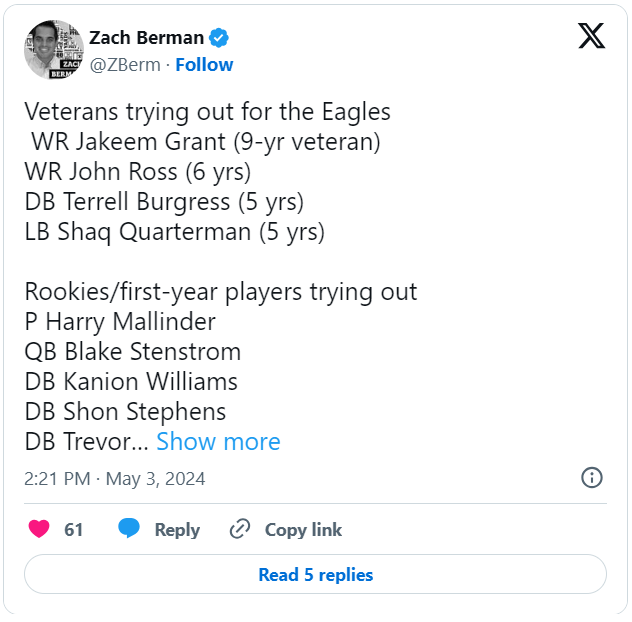The width and height of the screenshot is (632, 622).
Task: Click the 'QB Blake Stenstrom' text line
Action: [132, 352]
